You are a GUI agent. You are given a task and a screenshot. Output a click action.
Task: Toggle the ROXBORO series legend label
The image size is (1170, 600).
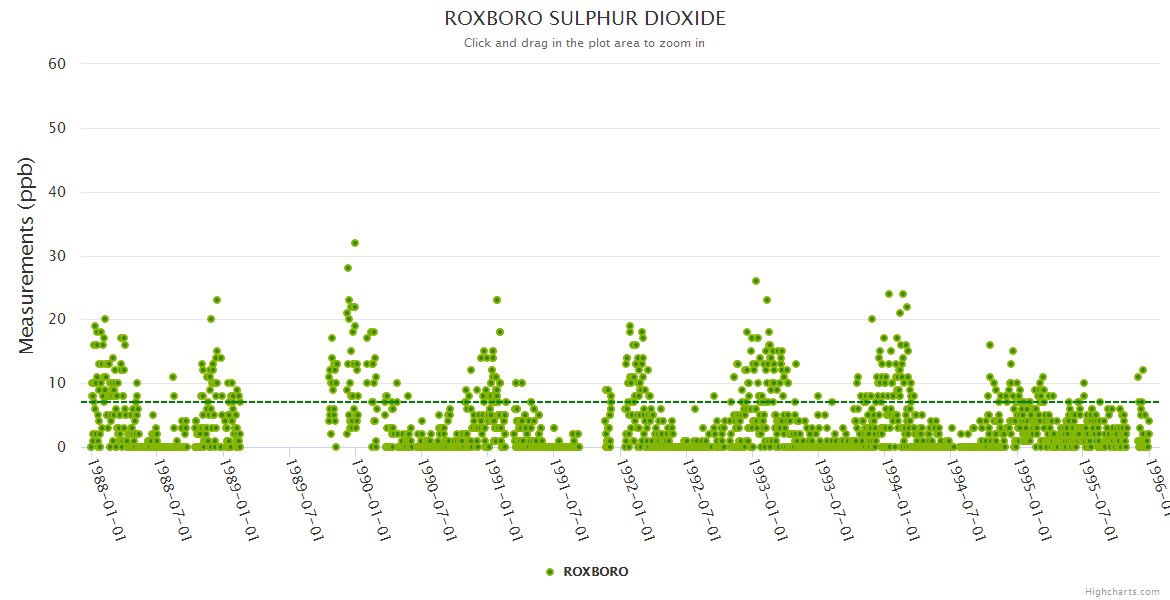pyautogui.click(x=596, y=572)
